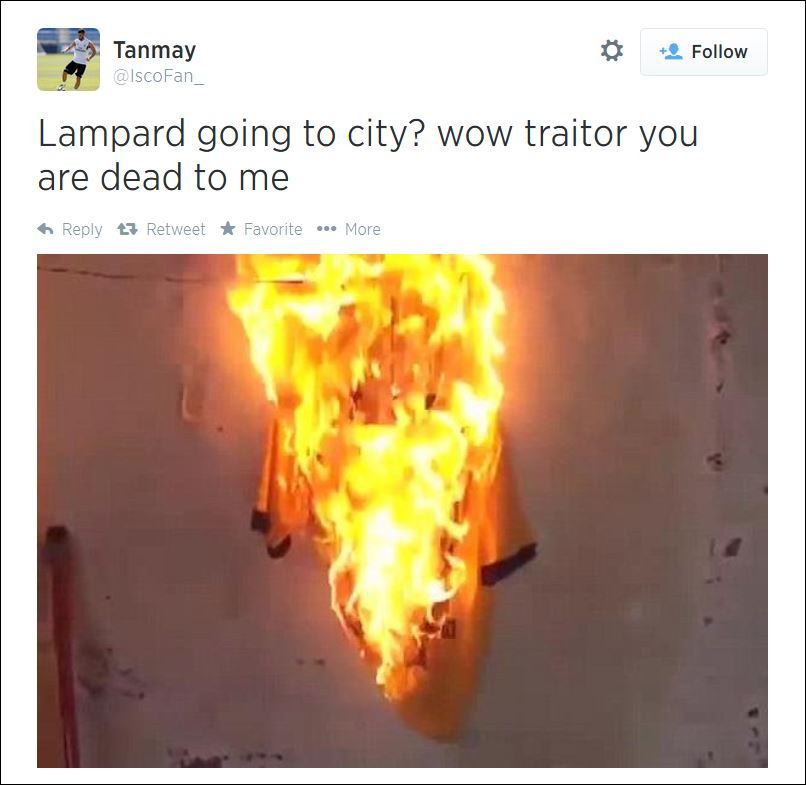Click the three-dot More icon

[326, 229]
